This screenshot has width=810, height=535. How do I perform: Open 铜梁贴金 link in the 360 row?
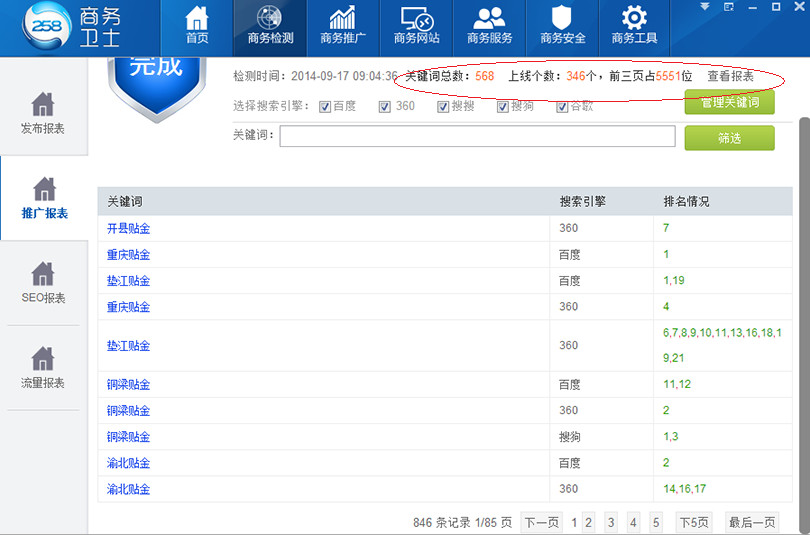pos(128,411)
